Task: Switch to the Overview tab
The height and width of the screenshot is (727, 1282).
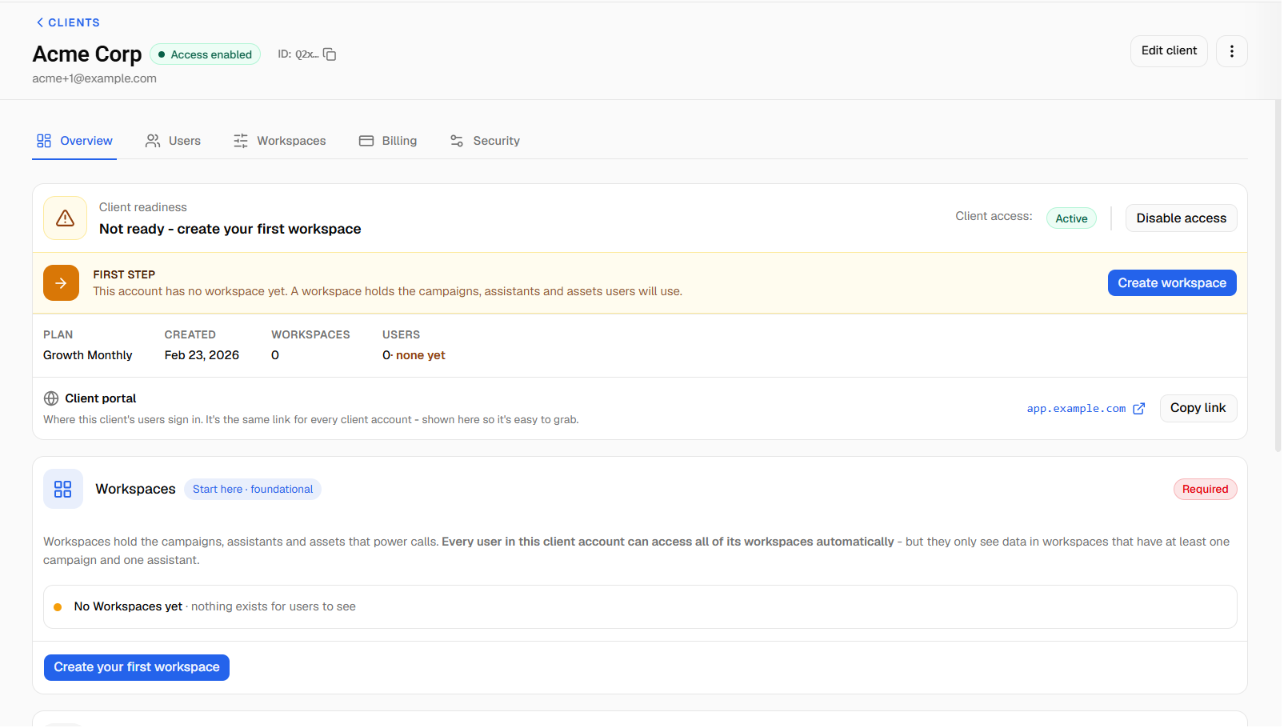Action: click(74, 141)
